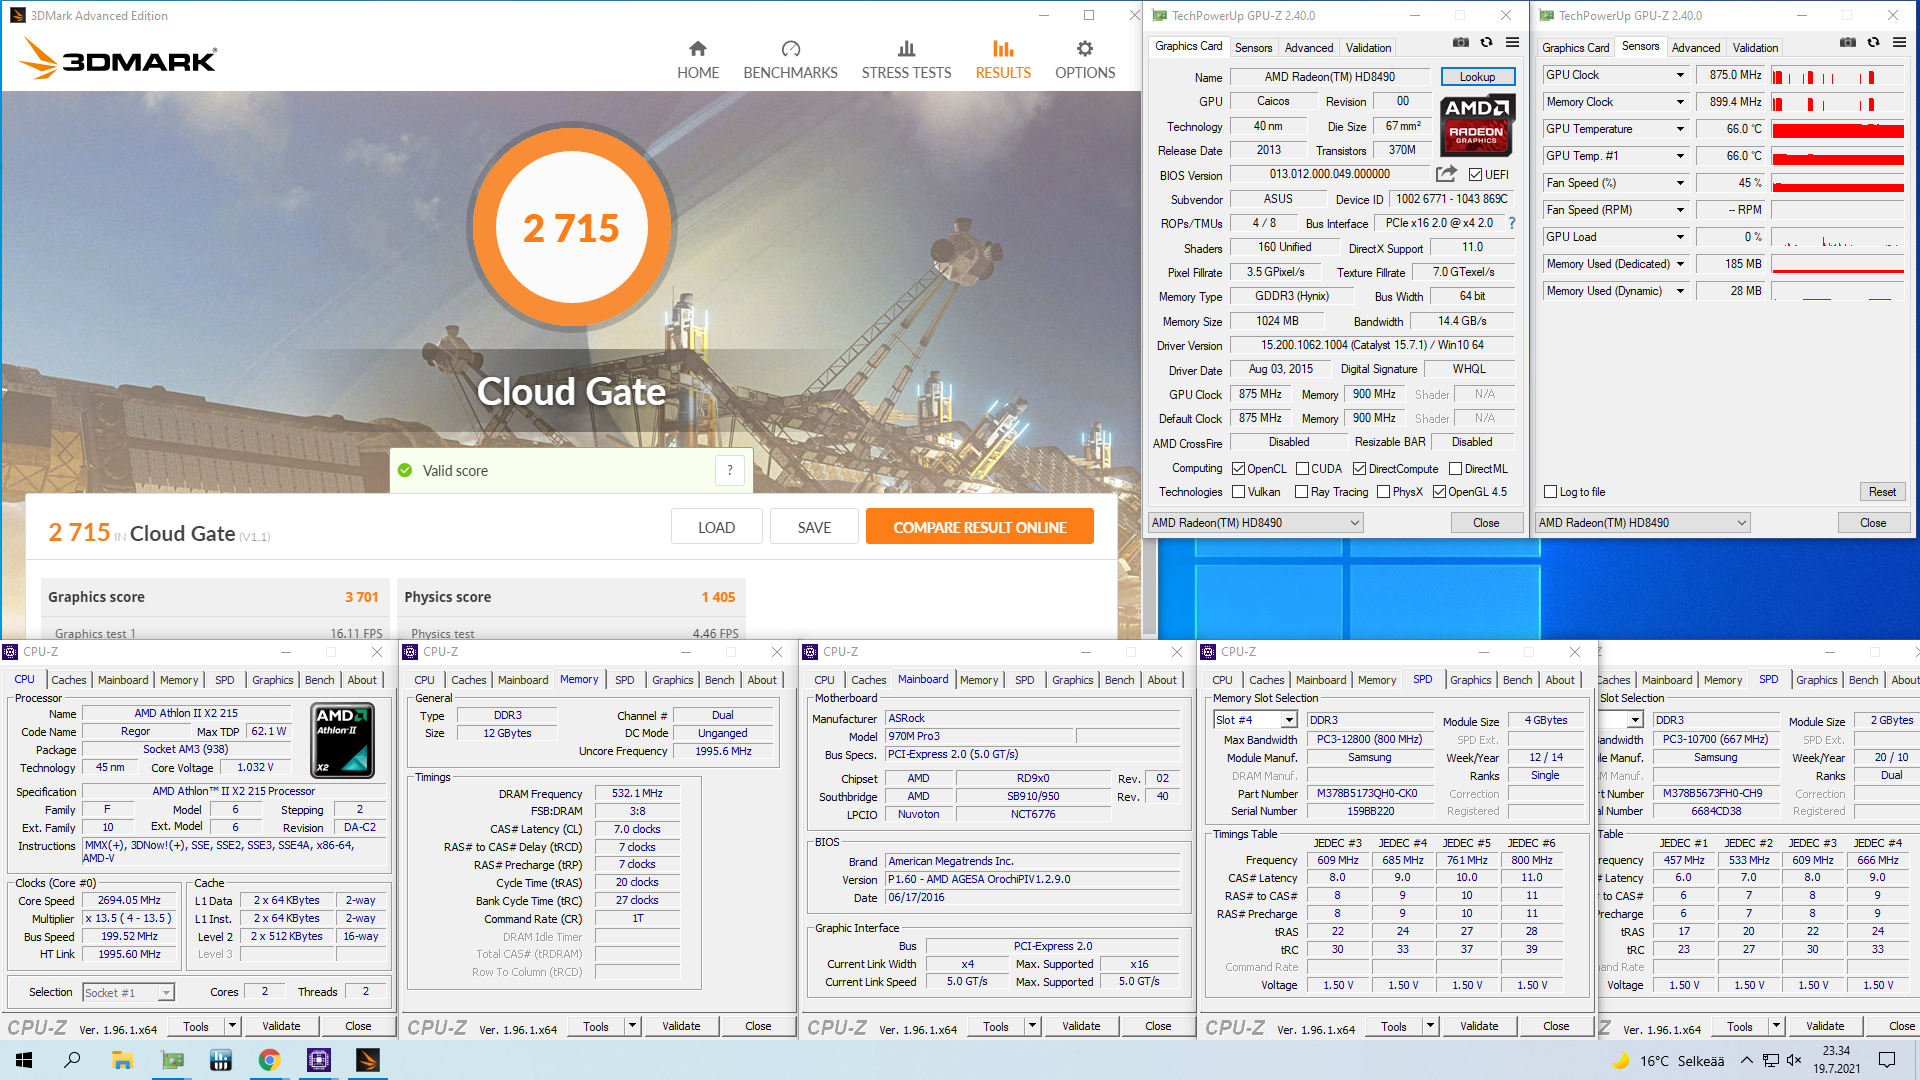Image resolution: width=1920 pixels, height=1080 pixels.
Task: Open the 3DMark HOME section
Action: coord(697,60)
